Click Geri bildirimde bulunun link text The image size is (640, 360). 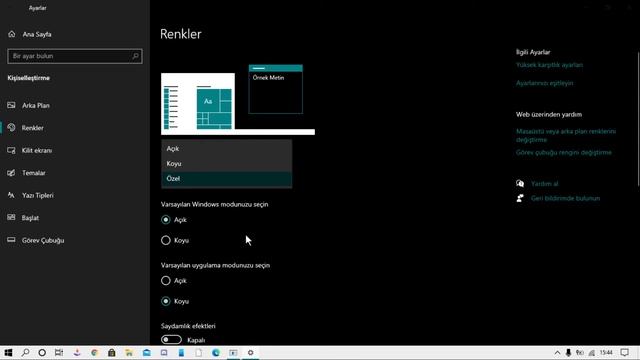565,198
